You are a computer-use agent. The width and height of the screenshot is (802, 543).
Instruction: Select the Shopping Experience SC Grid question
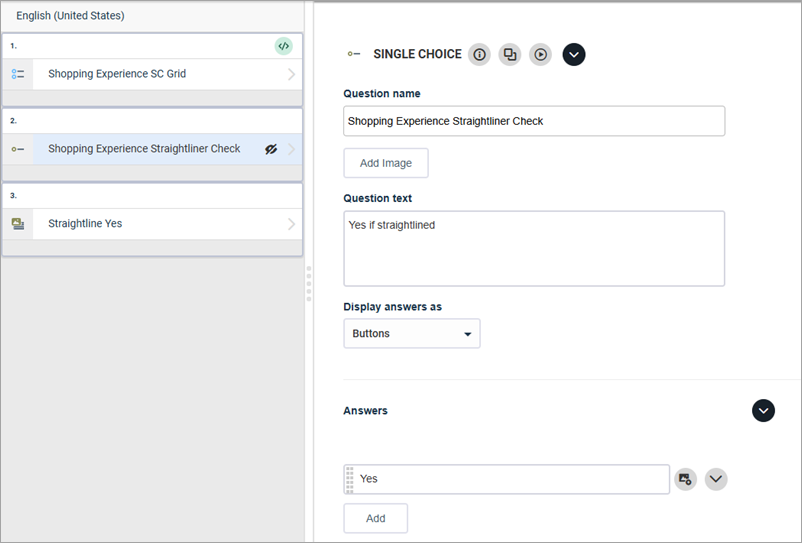coord(117,74)
